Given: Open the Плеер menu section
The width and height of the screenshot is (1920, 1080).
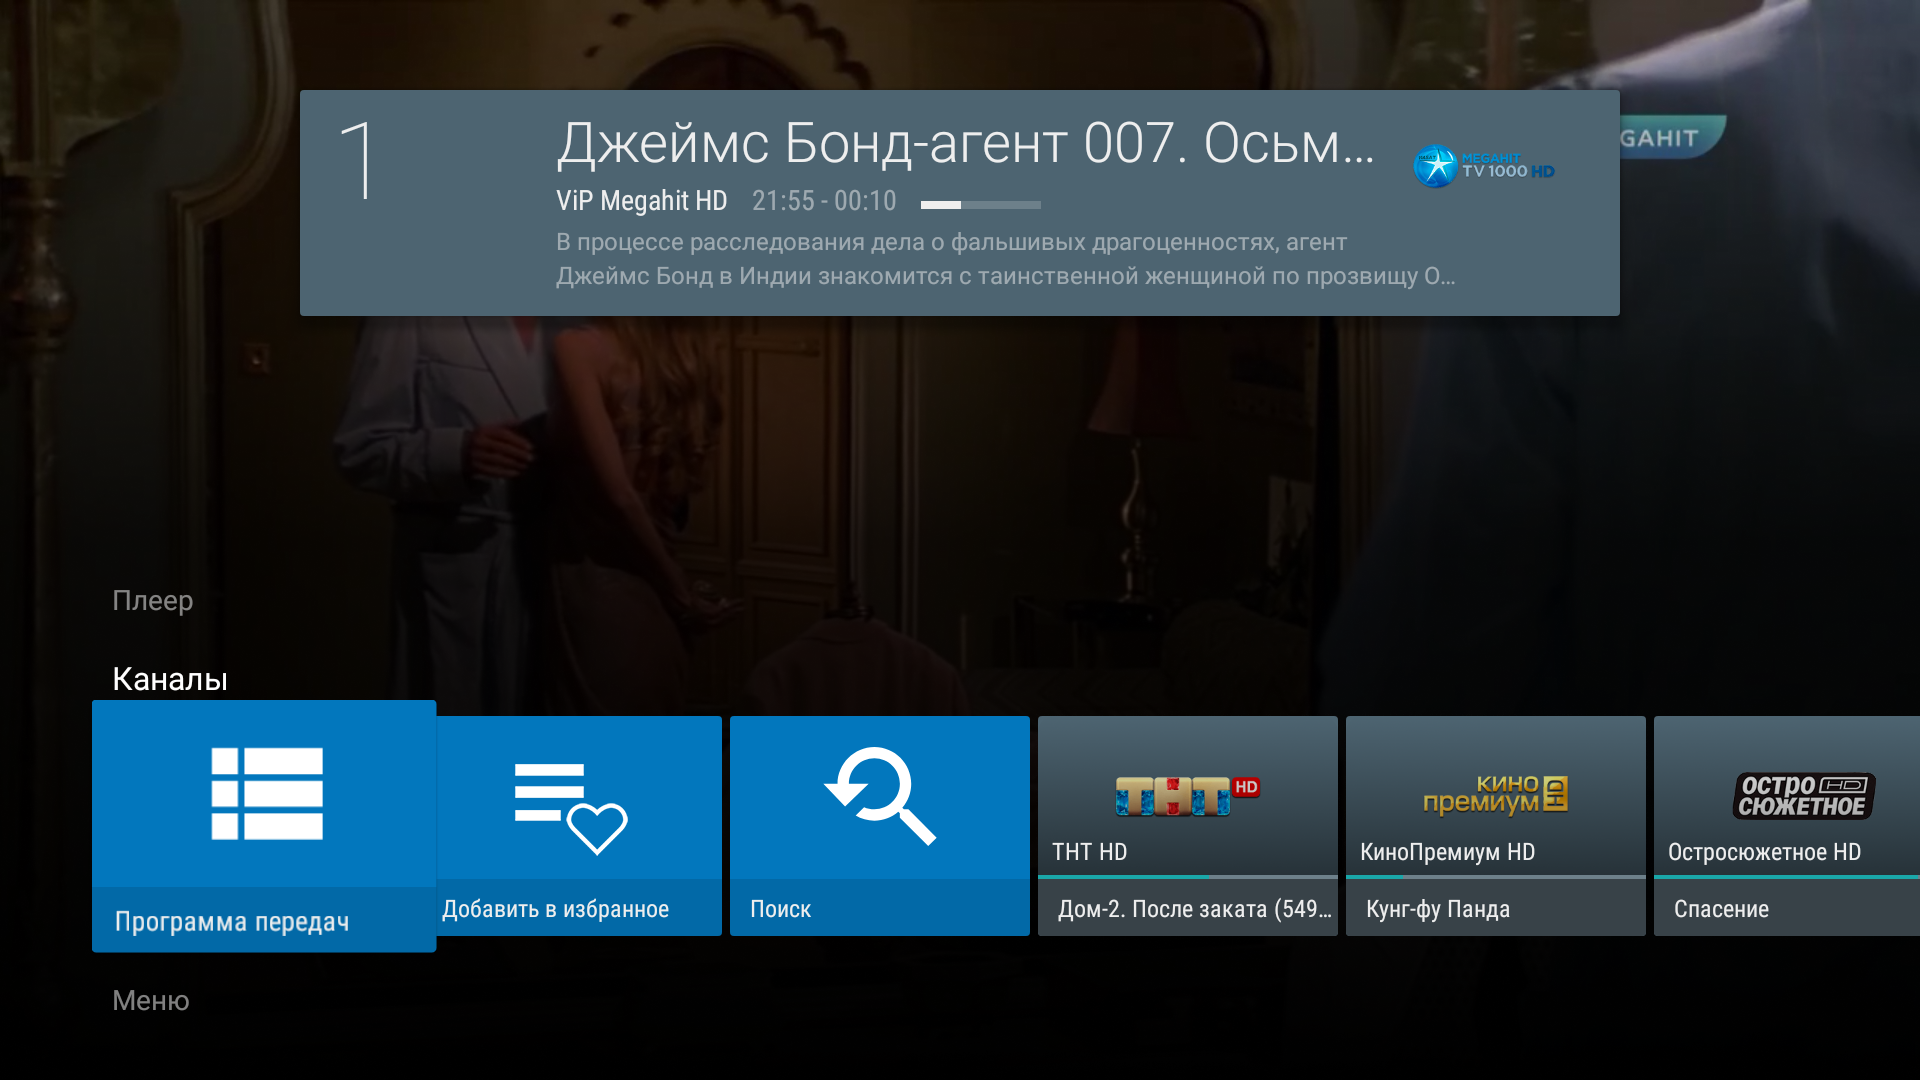Looking at the screenshot, I should 152,600.
